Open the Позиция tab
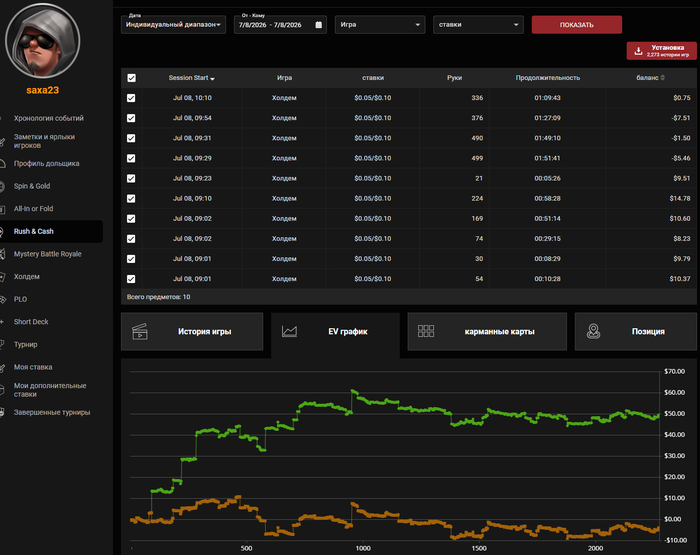Image resolution: width=700 pixels, height=555 pixels. pos(636,331)
